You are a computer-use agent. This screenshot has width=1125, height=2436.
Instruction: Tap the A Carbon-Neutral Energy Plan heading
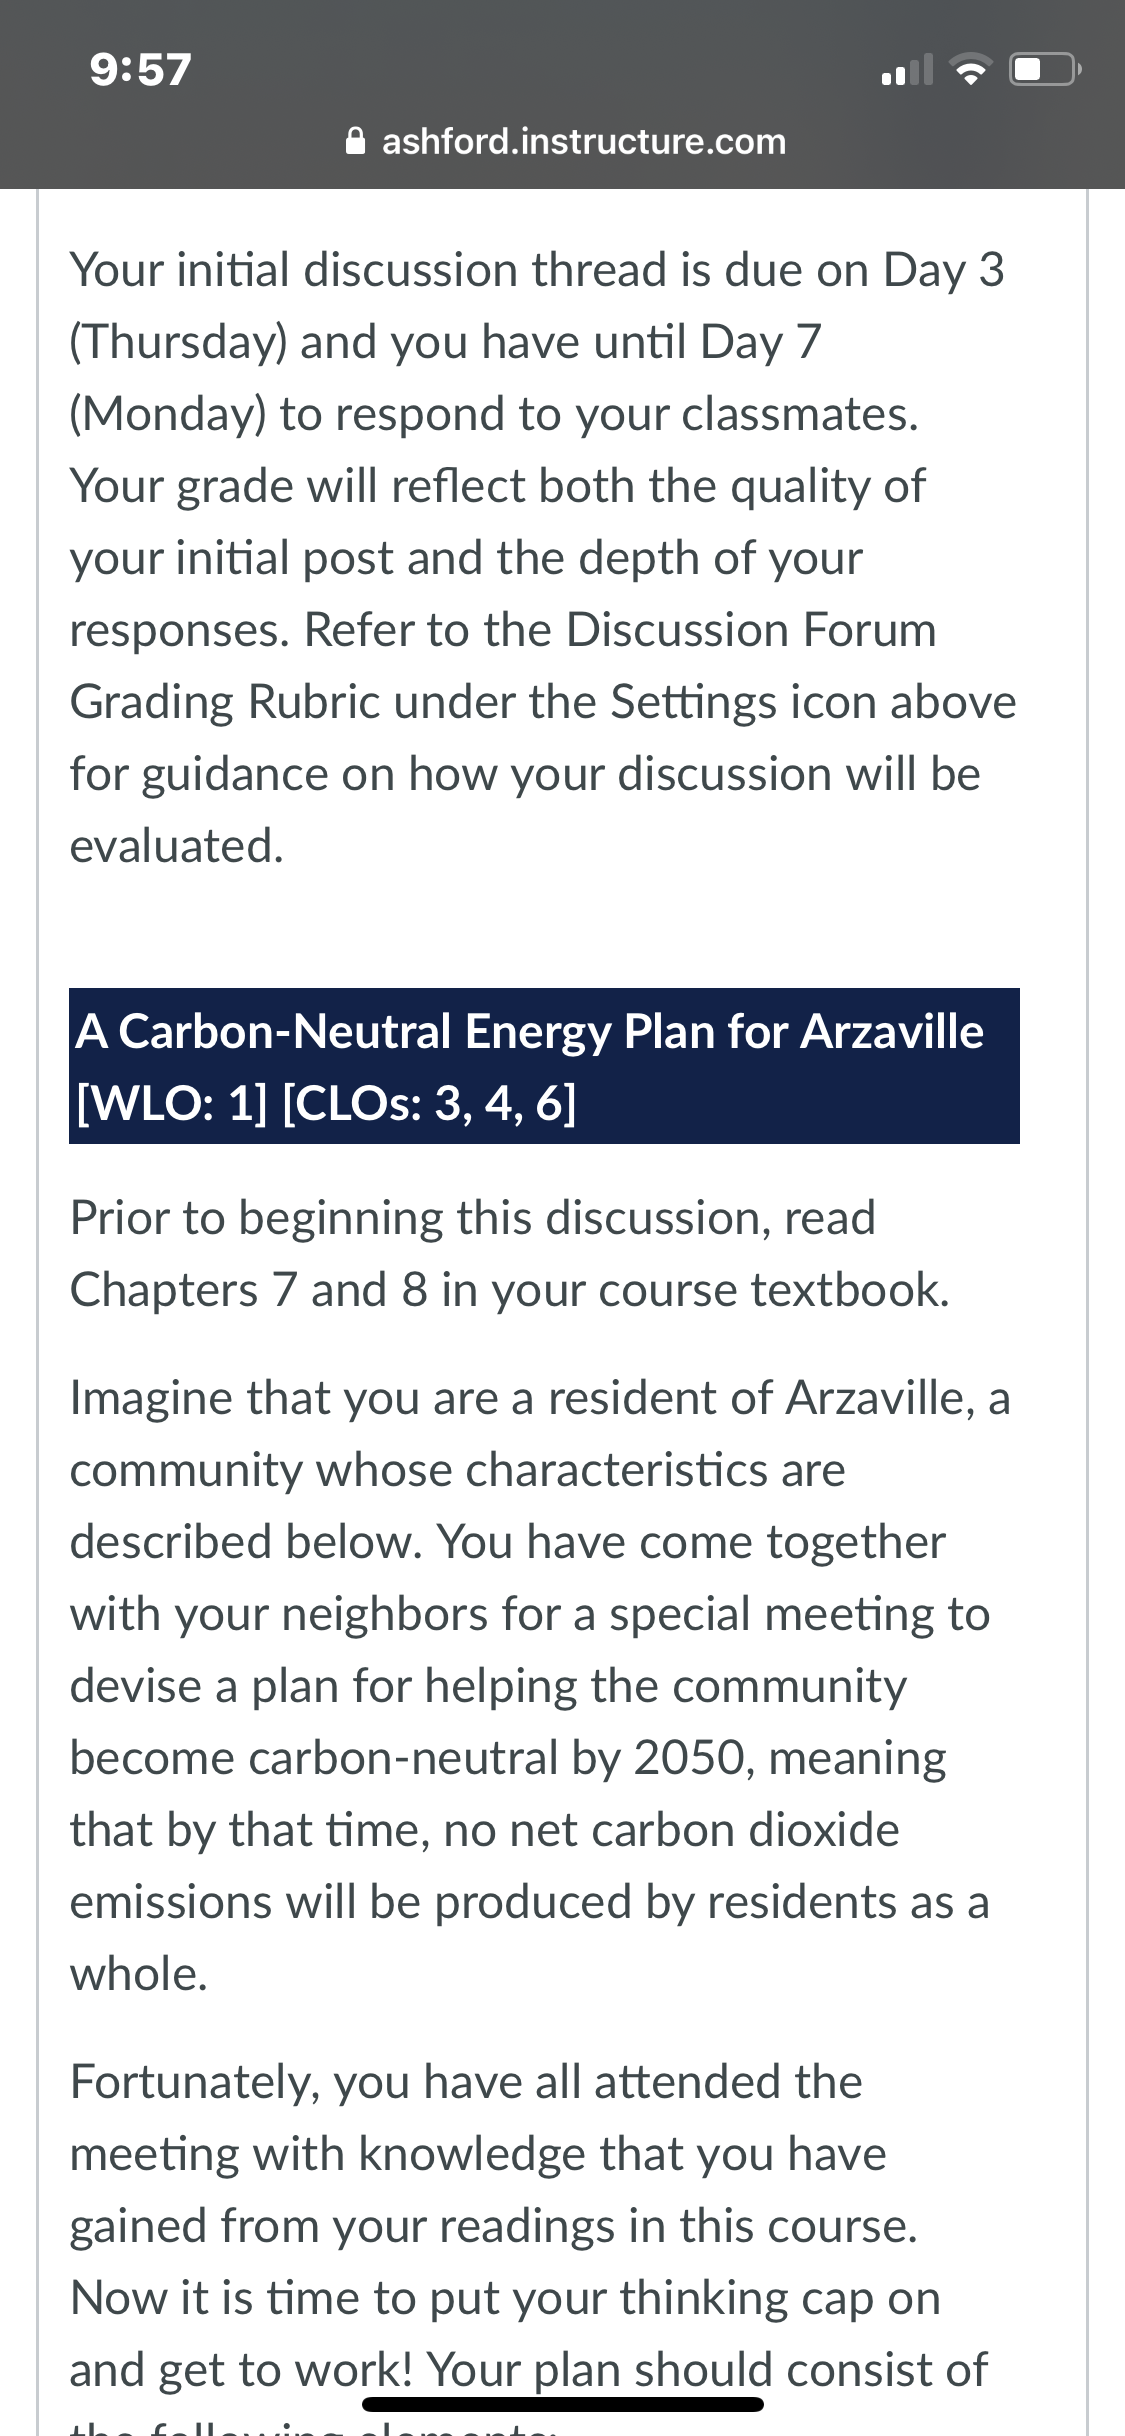point(530,1031)
